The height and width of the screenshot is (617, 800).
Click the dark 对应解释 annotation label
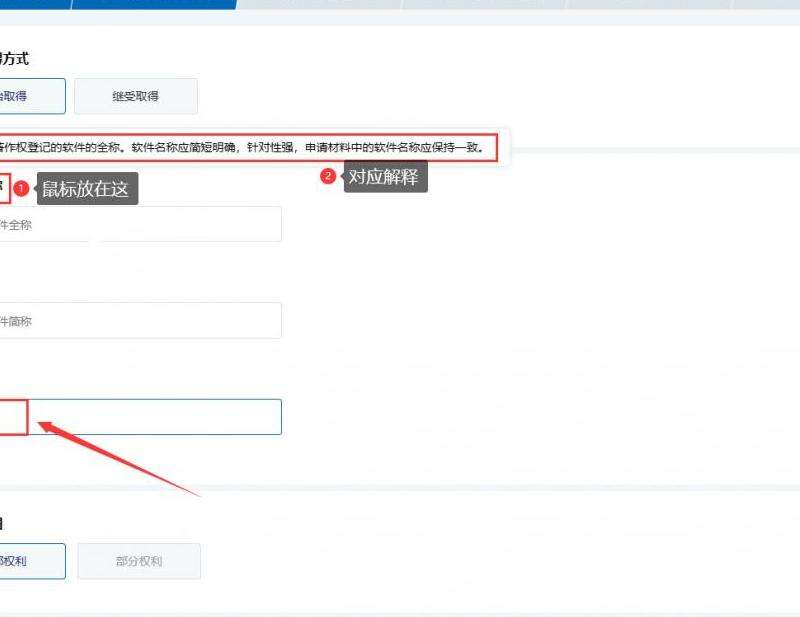pos(385,177)
